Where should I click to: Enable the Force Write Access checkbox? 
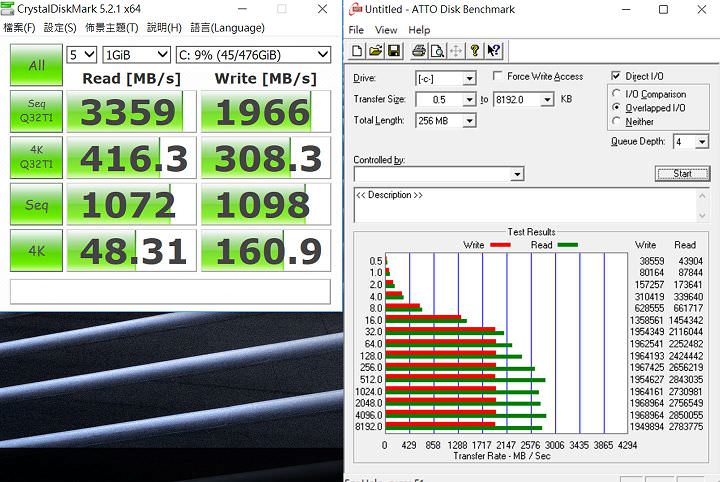tap(498, 77)
